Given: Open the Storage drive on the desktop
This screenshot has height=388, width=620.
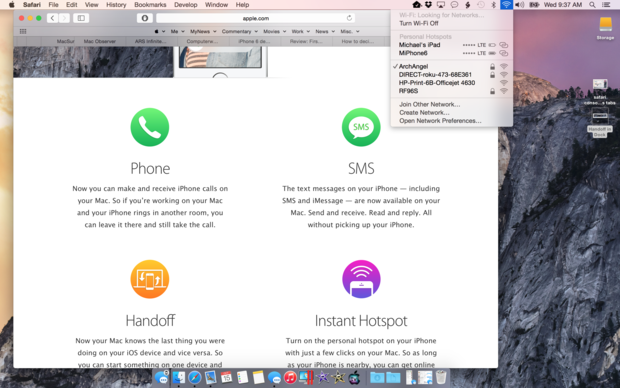Looking at the screenshot, I should coord(605,28).
